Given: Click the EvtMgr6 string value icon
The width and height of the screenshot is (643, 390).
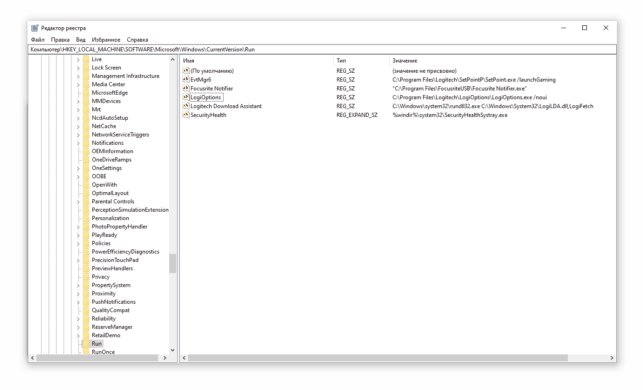Looking at the screenshot, I should click(x=186, y=80).
